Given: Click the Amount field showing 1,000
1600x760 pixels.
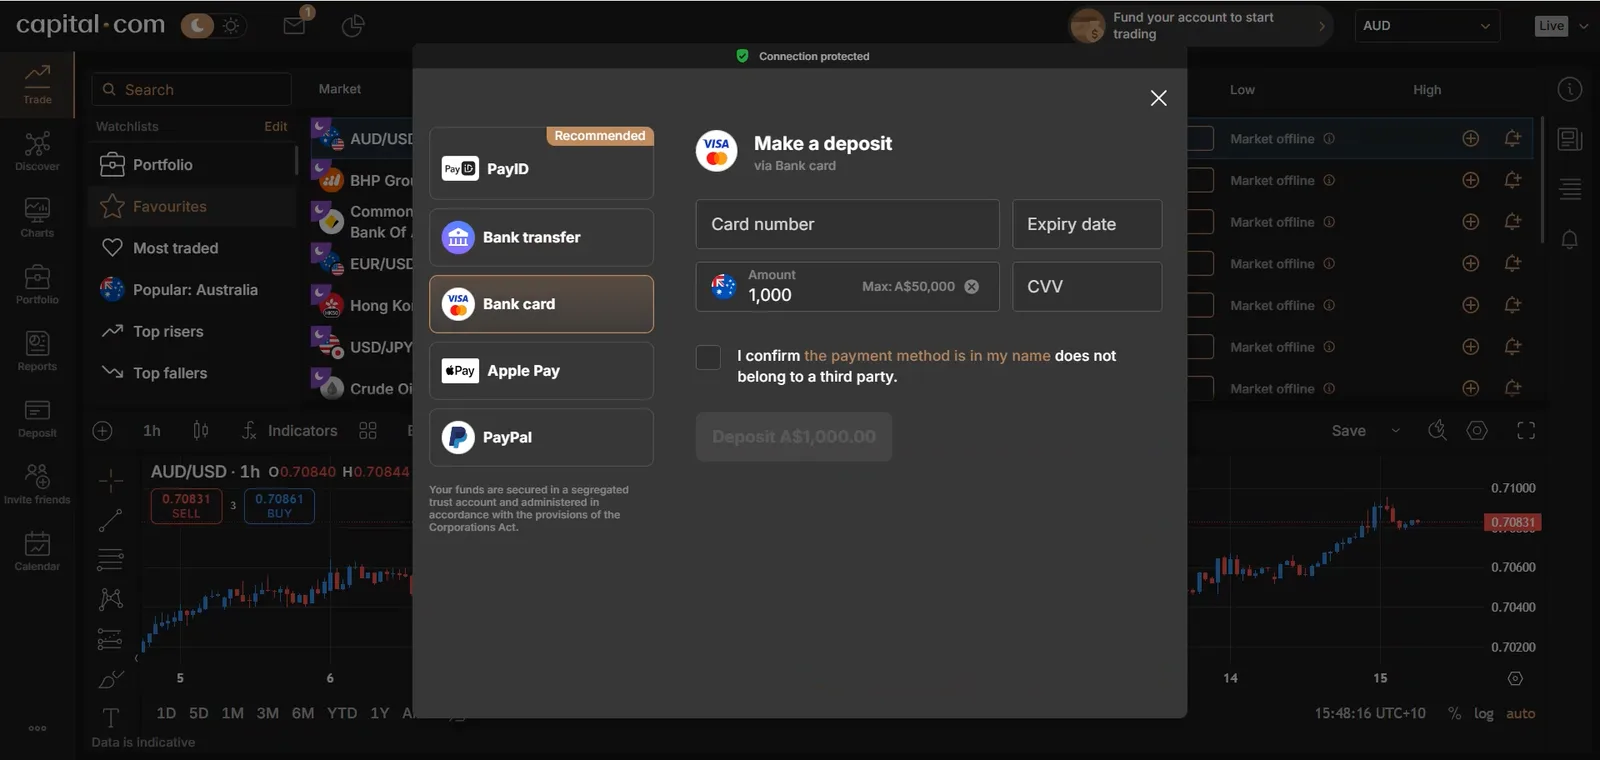Looking at the screenshot, I should coord(847,287).
